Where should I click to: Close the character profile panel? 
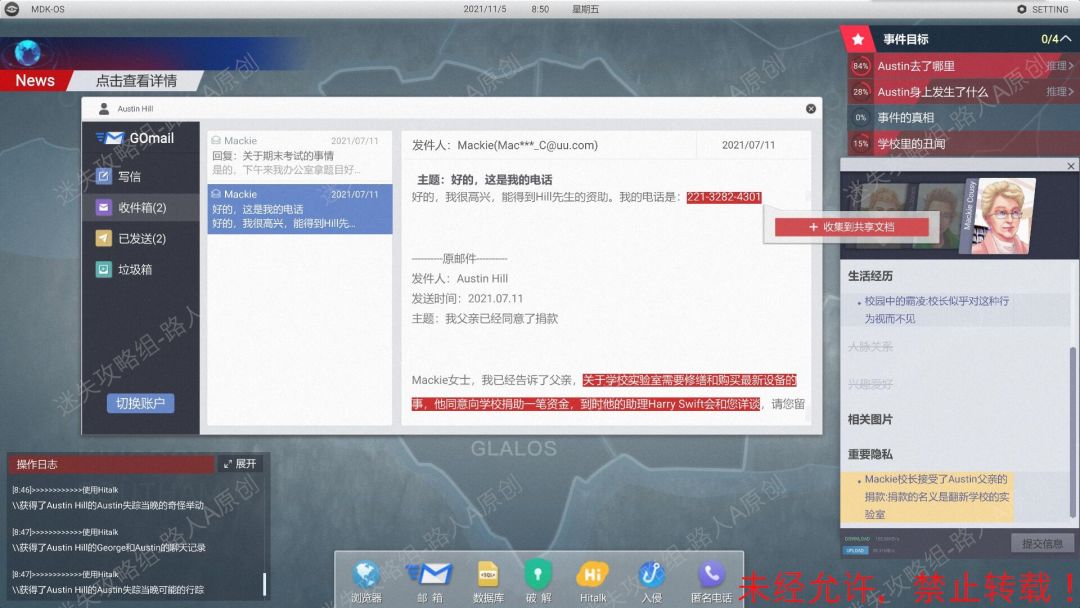[x=1070, y=166]
